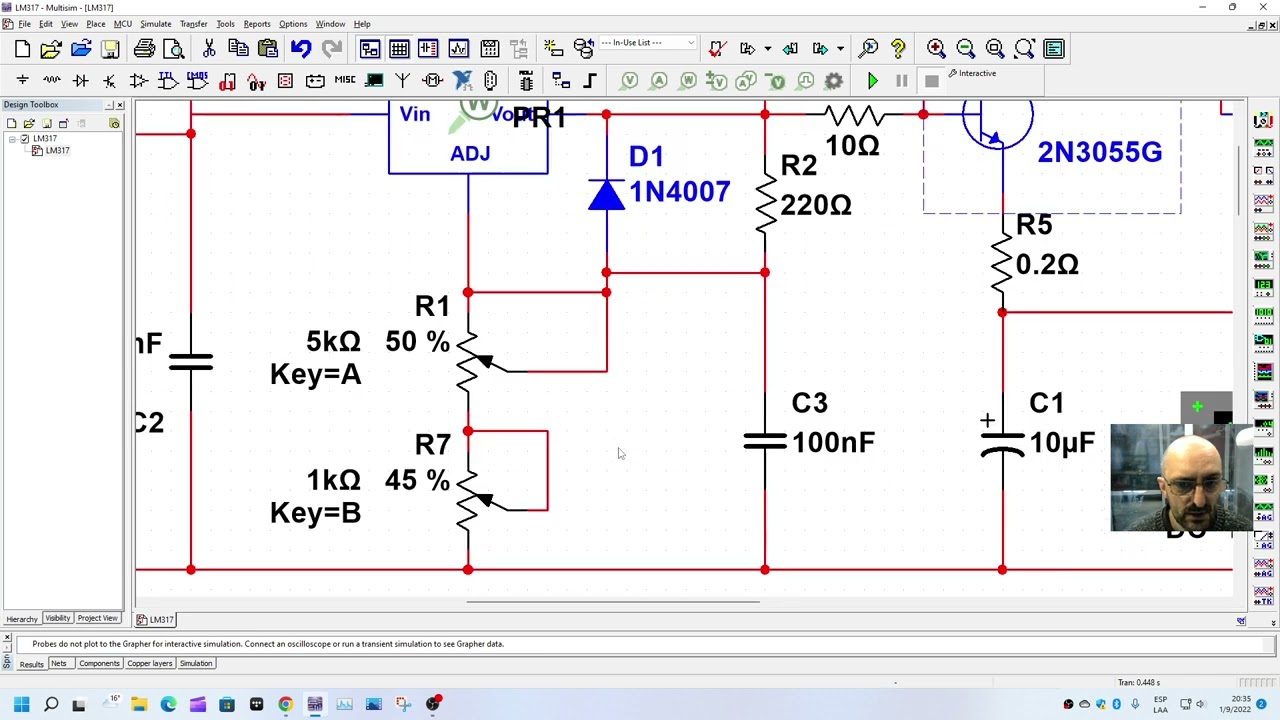
Task: Open the File menu
Action: pyautogui.click(x=25, y=24)
